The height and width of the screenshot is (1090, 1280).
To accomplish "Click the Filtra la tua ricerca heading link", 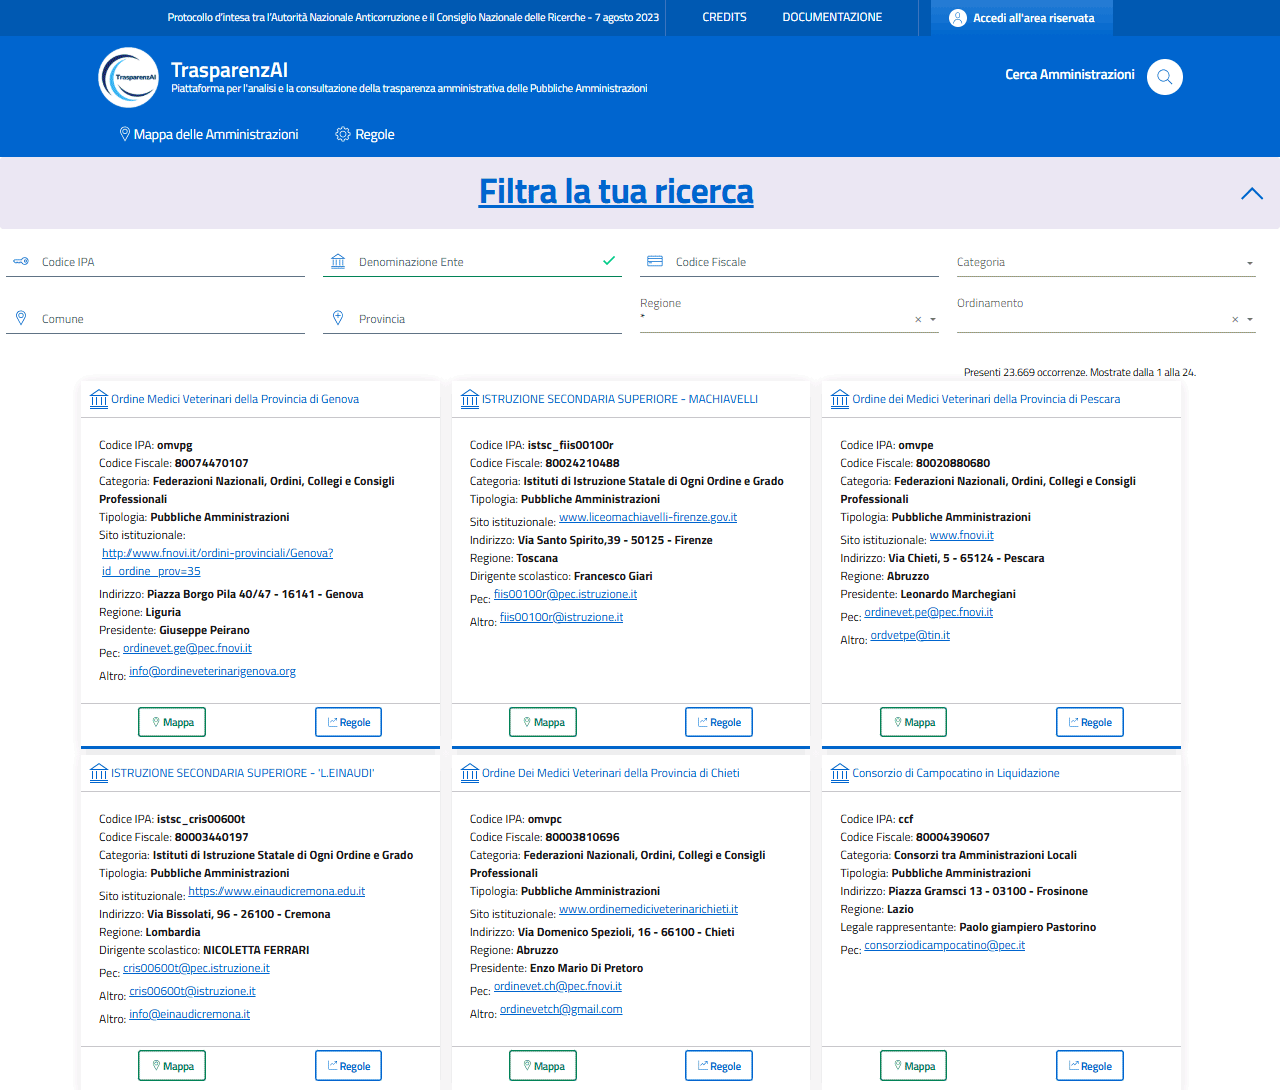I will click(x=616, y=191).
